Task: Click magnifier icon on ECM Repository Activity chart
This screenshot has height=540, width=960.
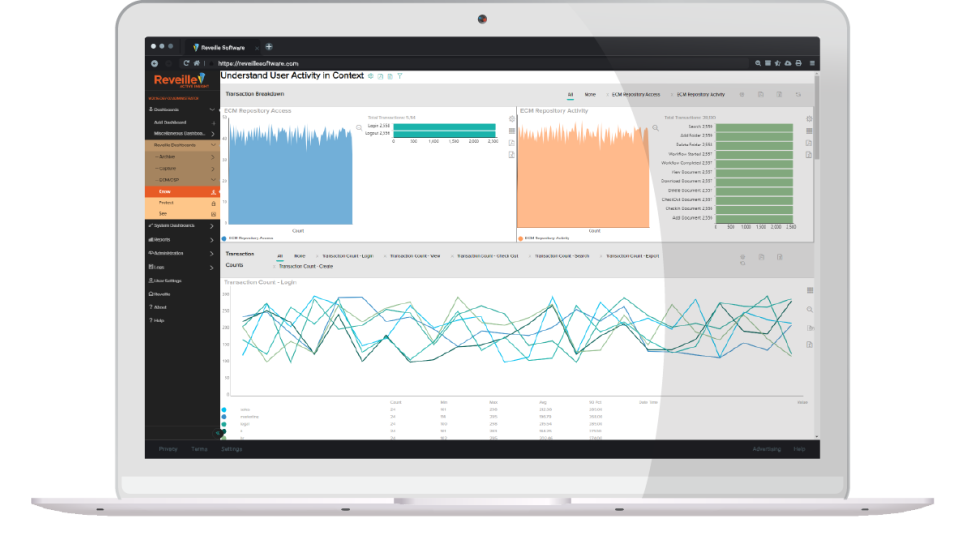Action: tap(656, 128)
